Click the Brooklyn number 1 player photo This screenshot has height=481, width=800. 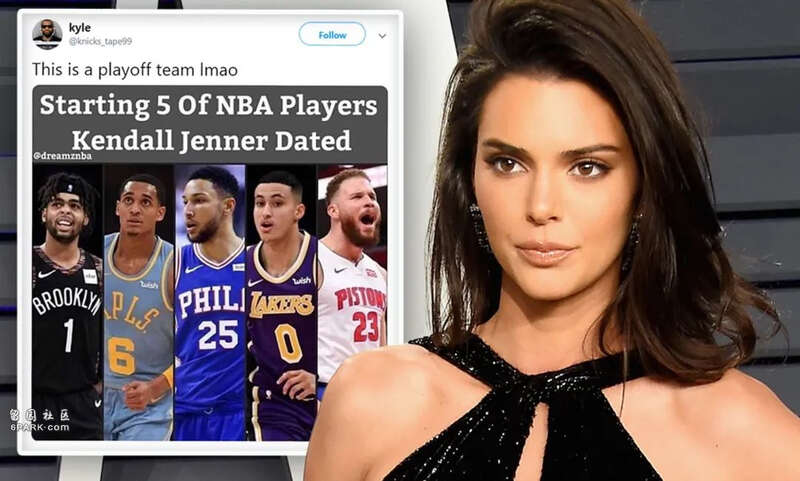pyautogui.click(x=67, y=302)
